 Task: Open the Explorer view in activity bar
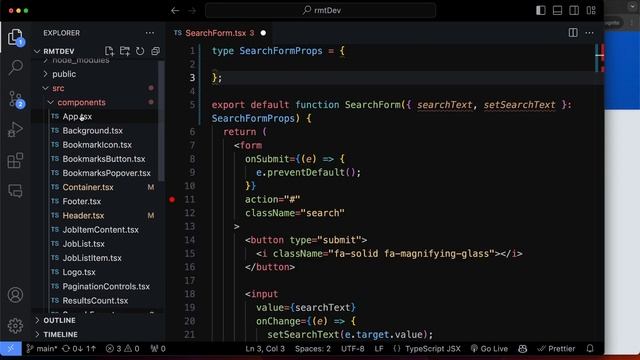[x=16, y=37]
